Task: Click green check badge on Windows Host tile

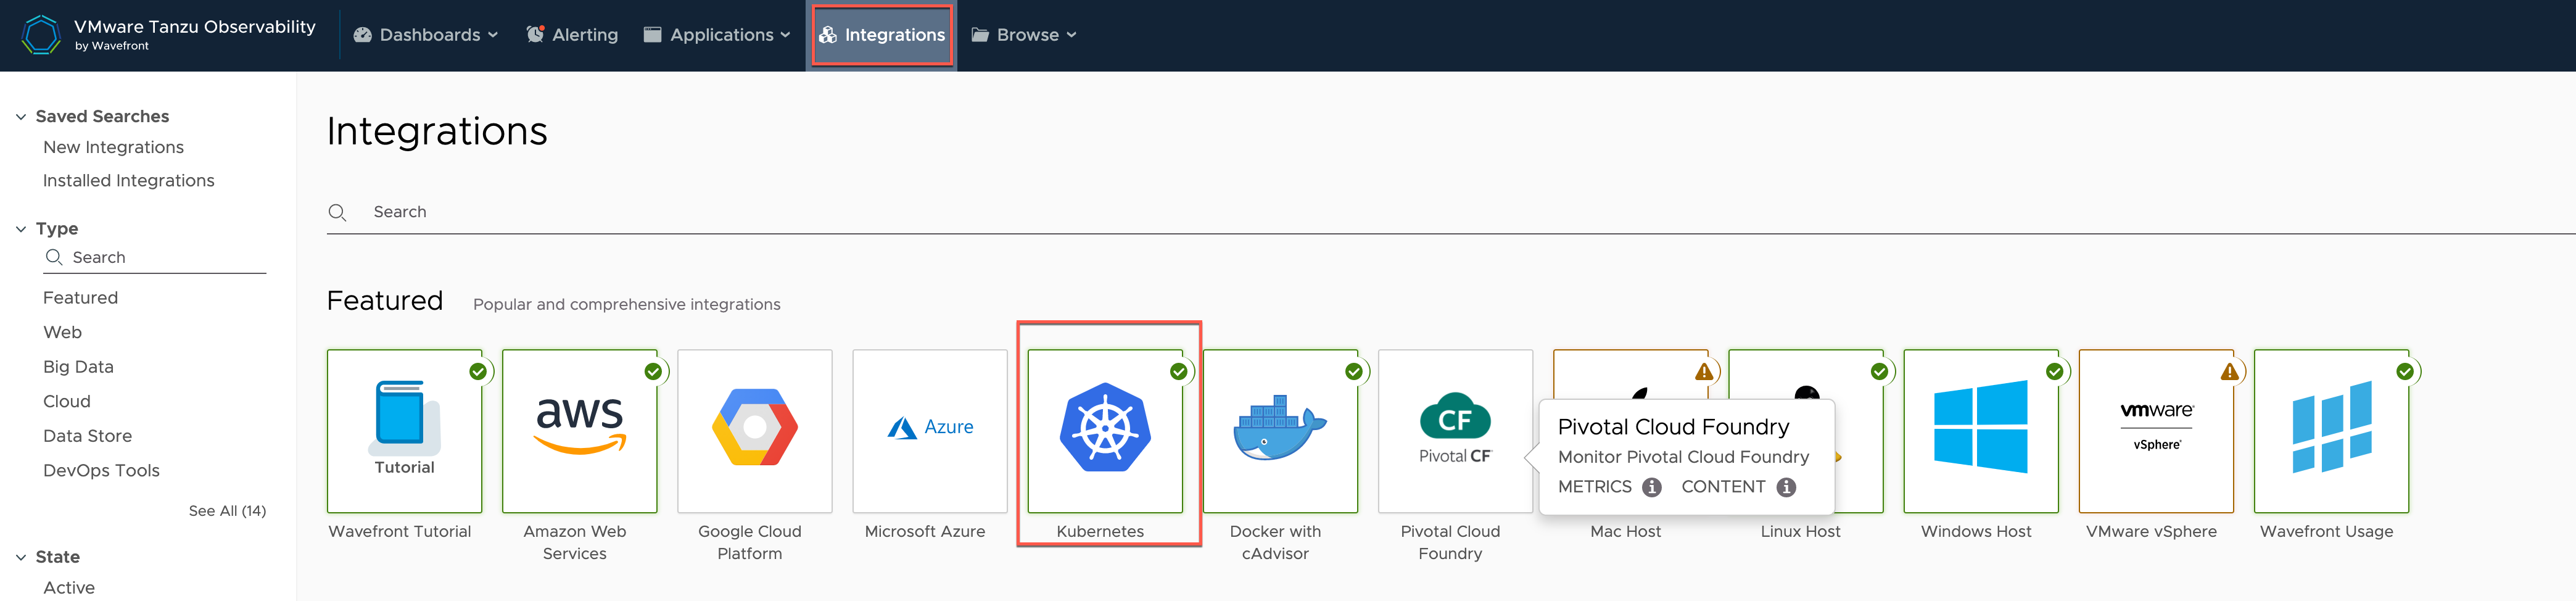Action: coord(2055,372)
